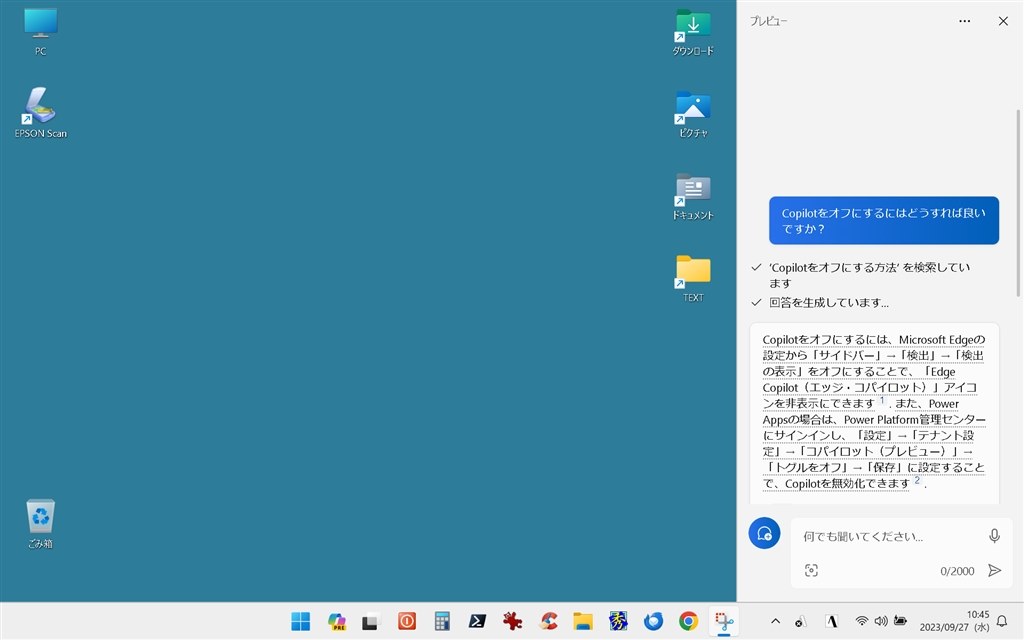Click the battery status tray icon
This screenshot has width=1024, height=640.
[x=901, y=621]
